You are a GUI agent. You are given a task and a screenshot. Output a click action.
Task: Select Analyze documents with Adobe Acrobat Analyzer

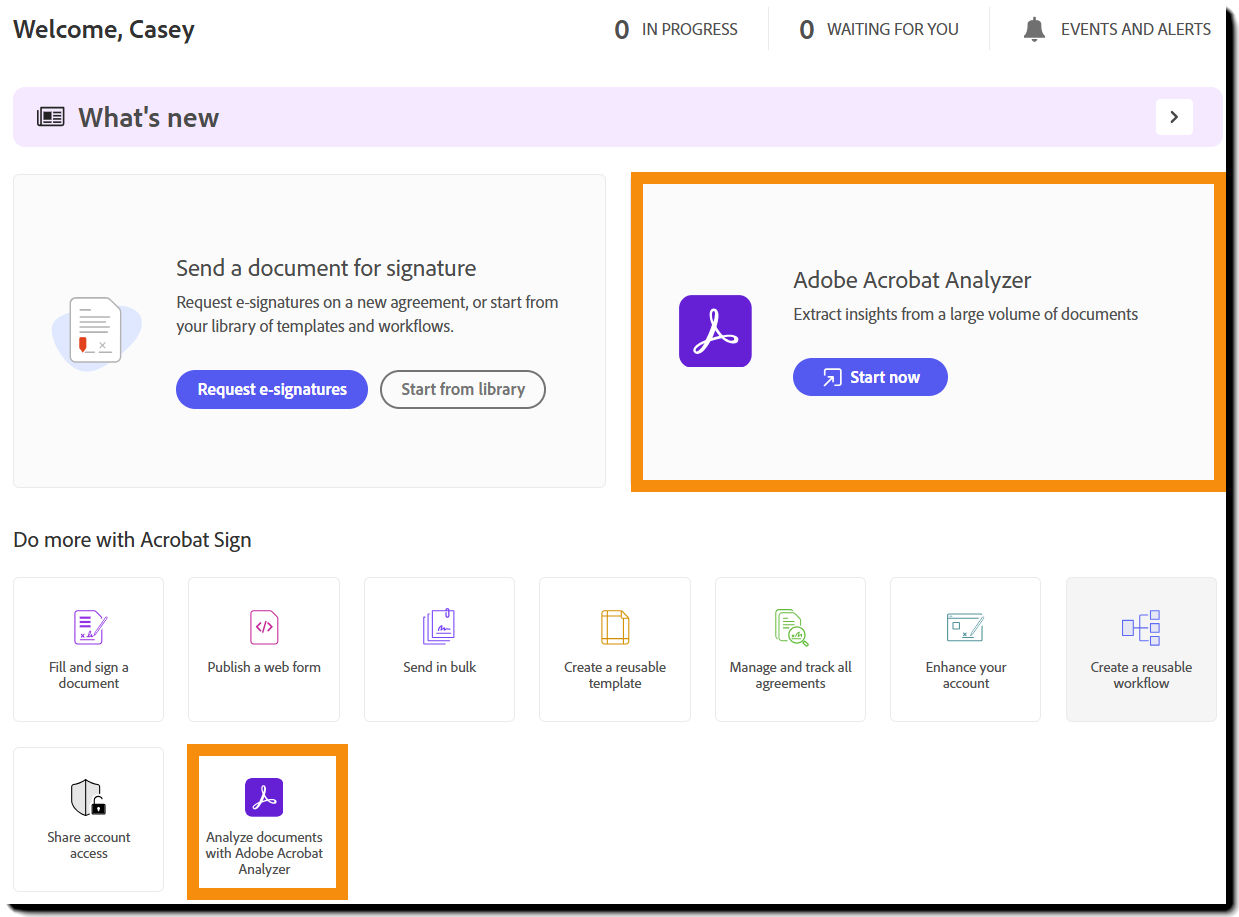coord(264,820)
